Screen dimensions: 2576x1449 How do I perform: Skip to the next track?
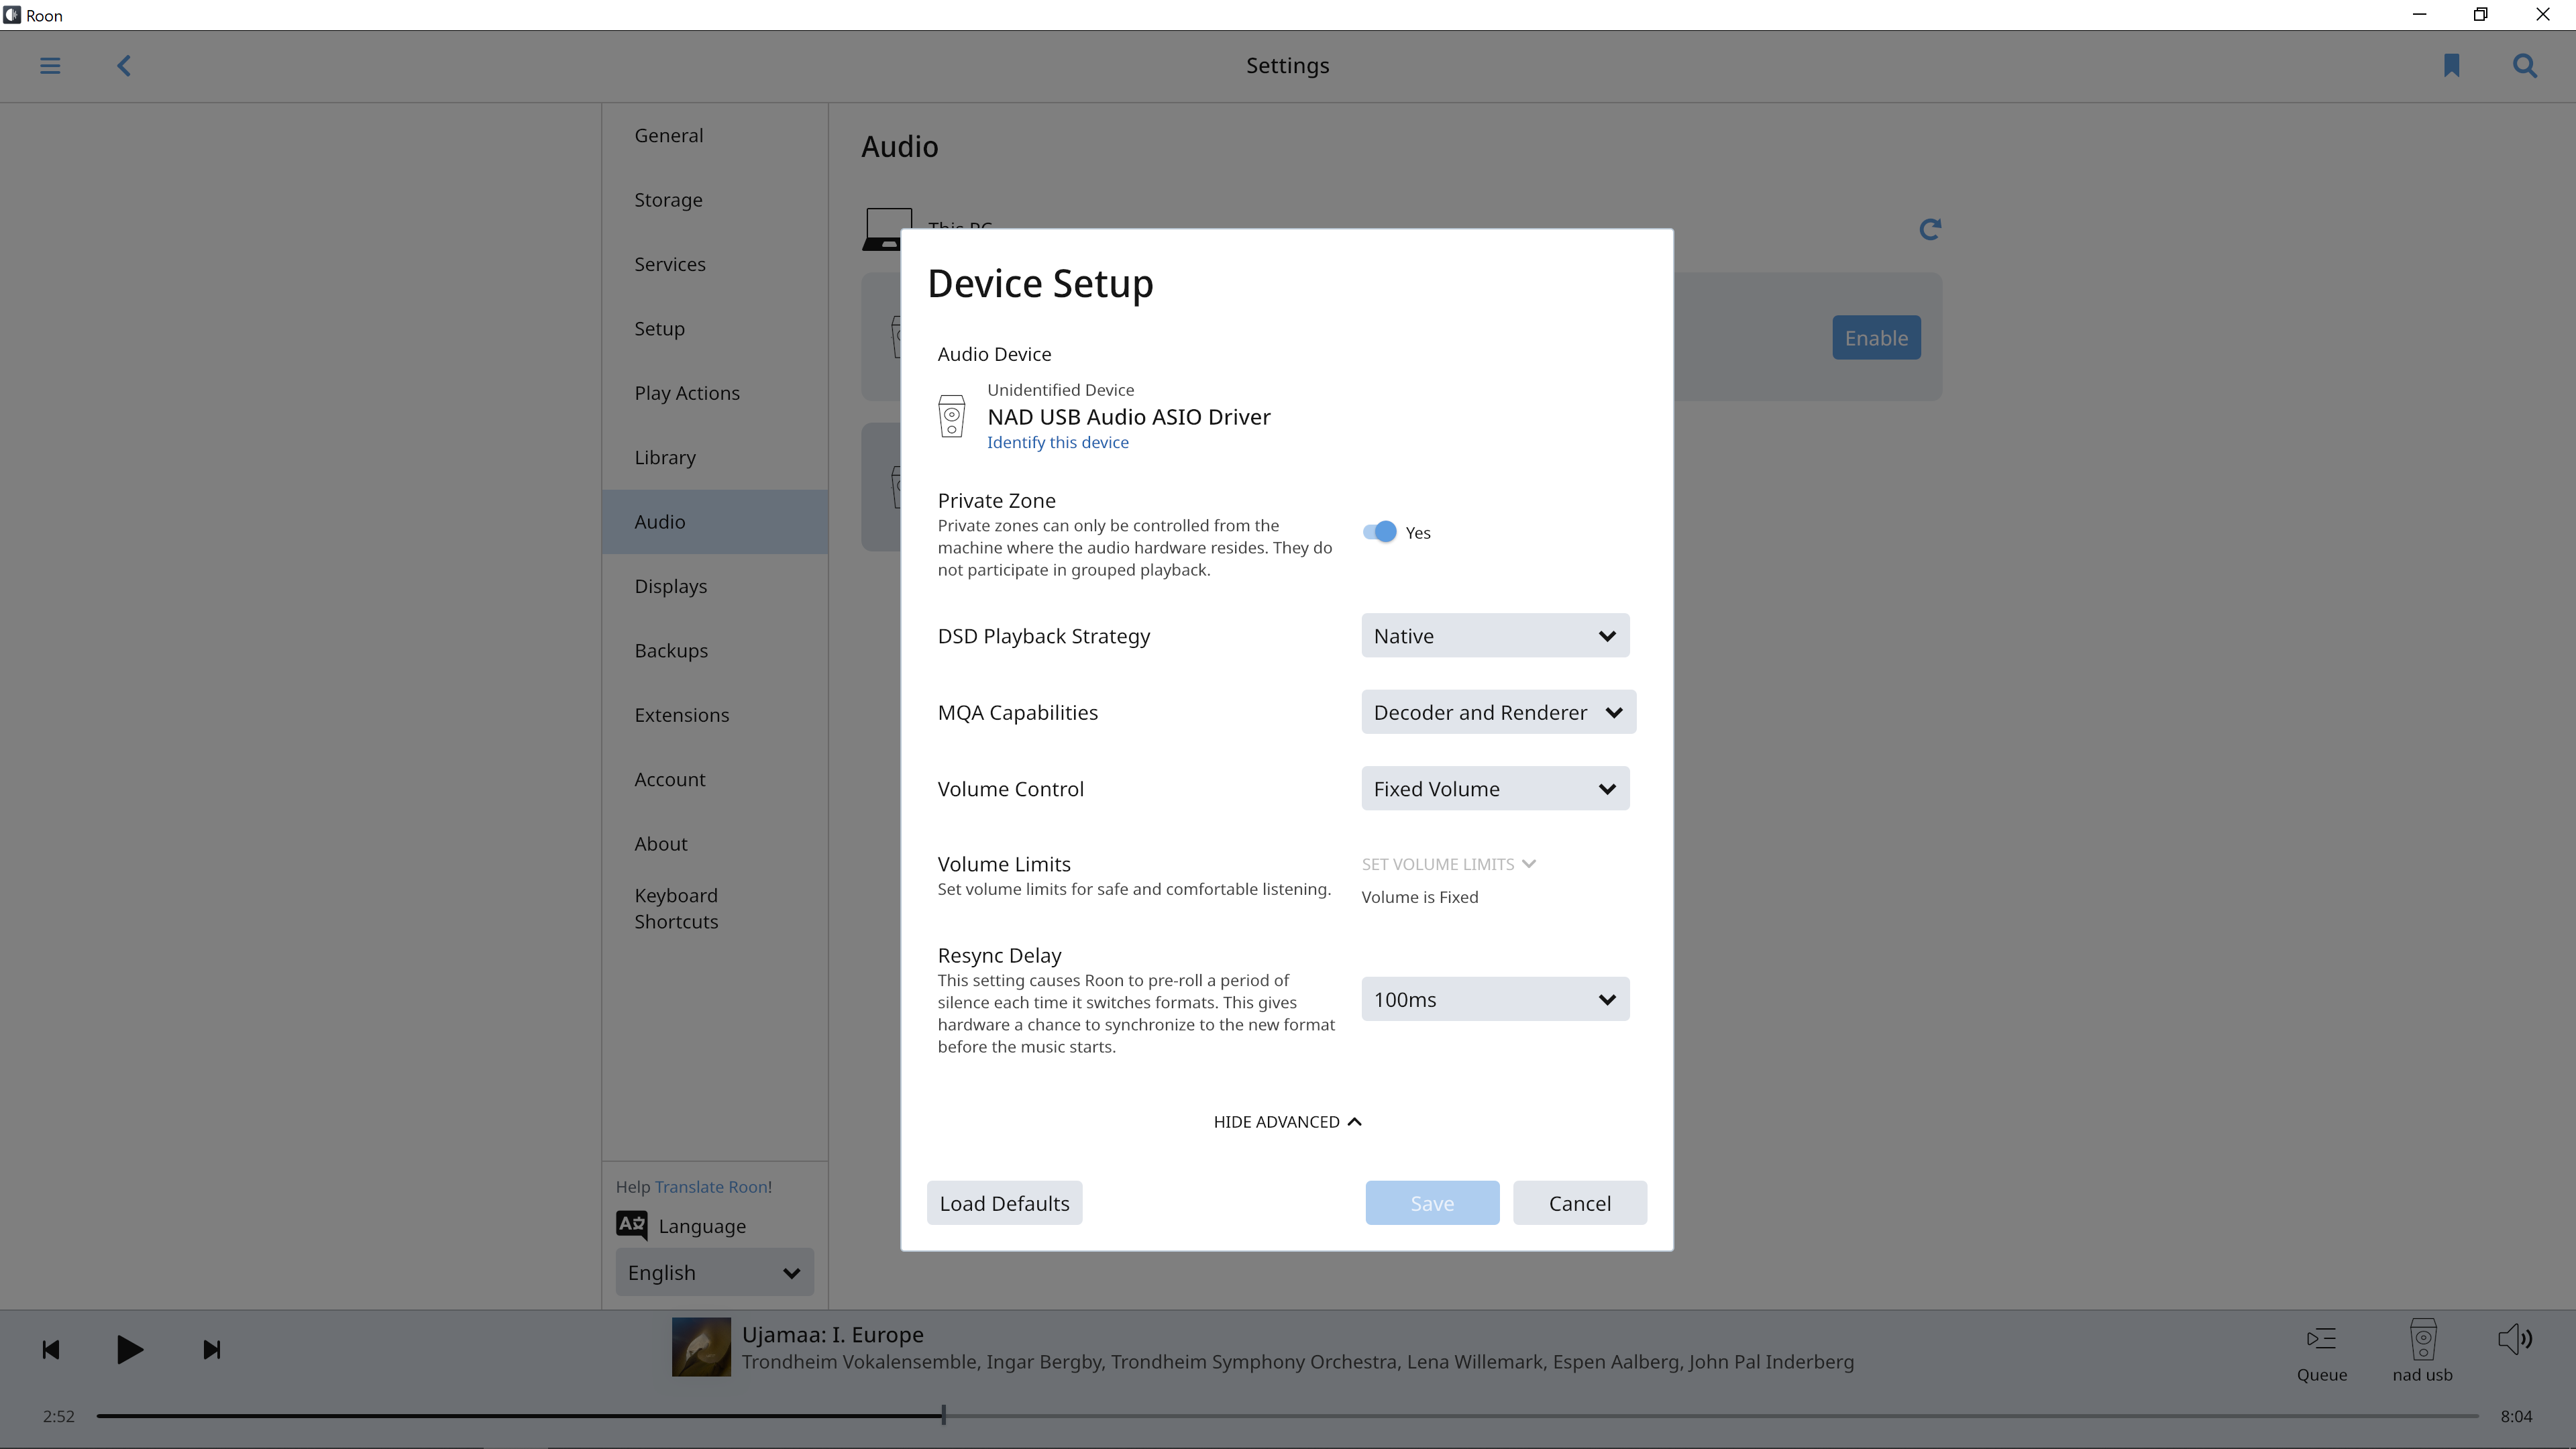click(x=211, y=1350)
